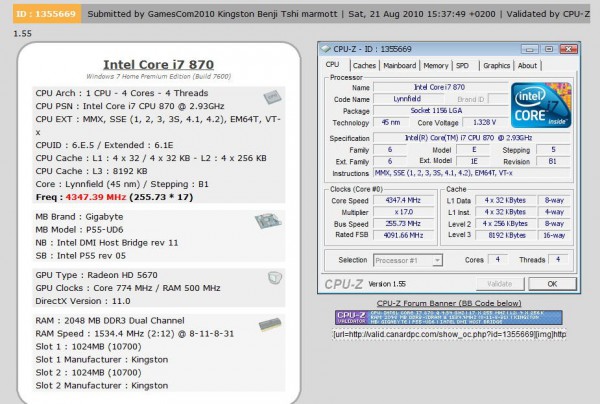Switch to the Memory tab
Viewport: 600px width, 404px height.
point(435,65)
